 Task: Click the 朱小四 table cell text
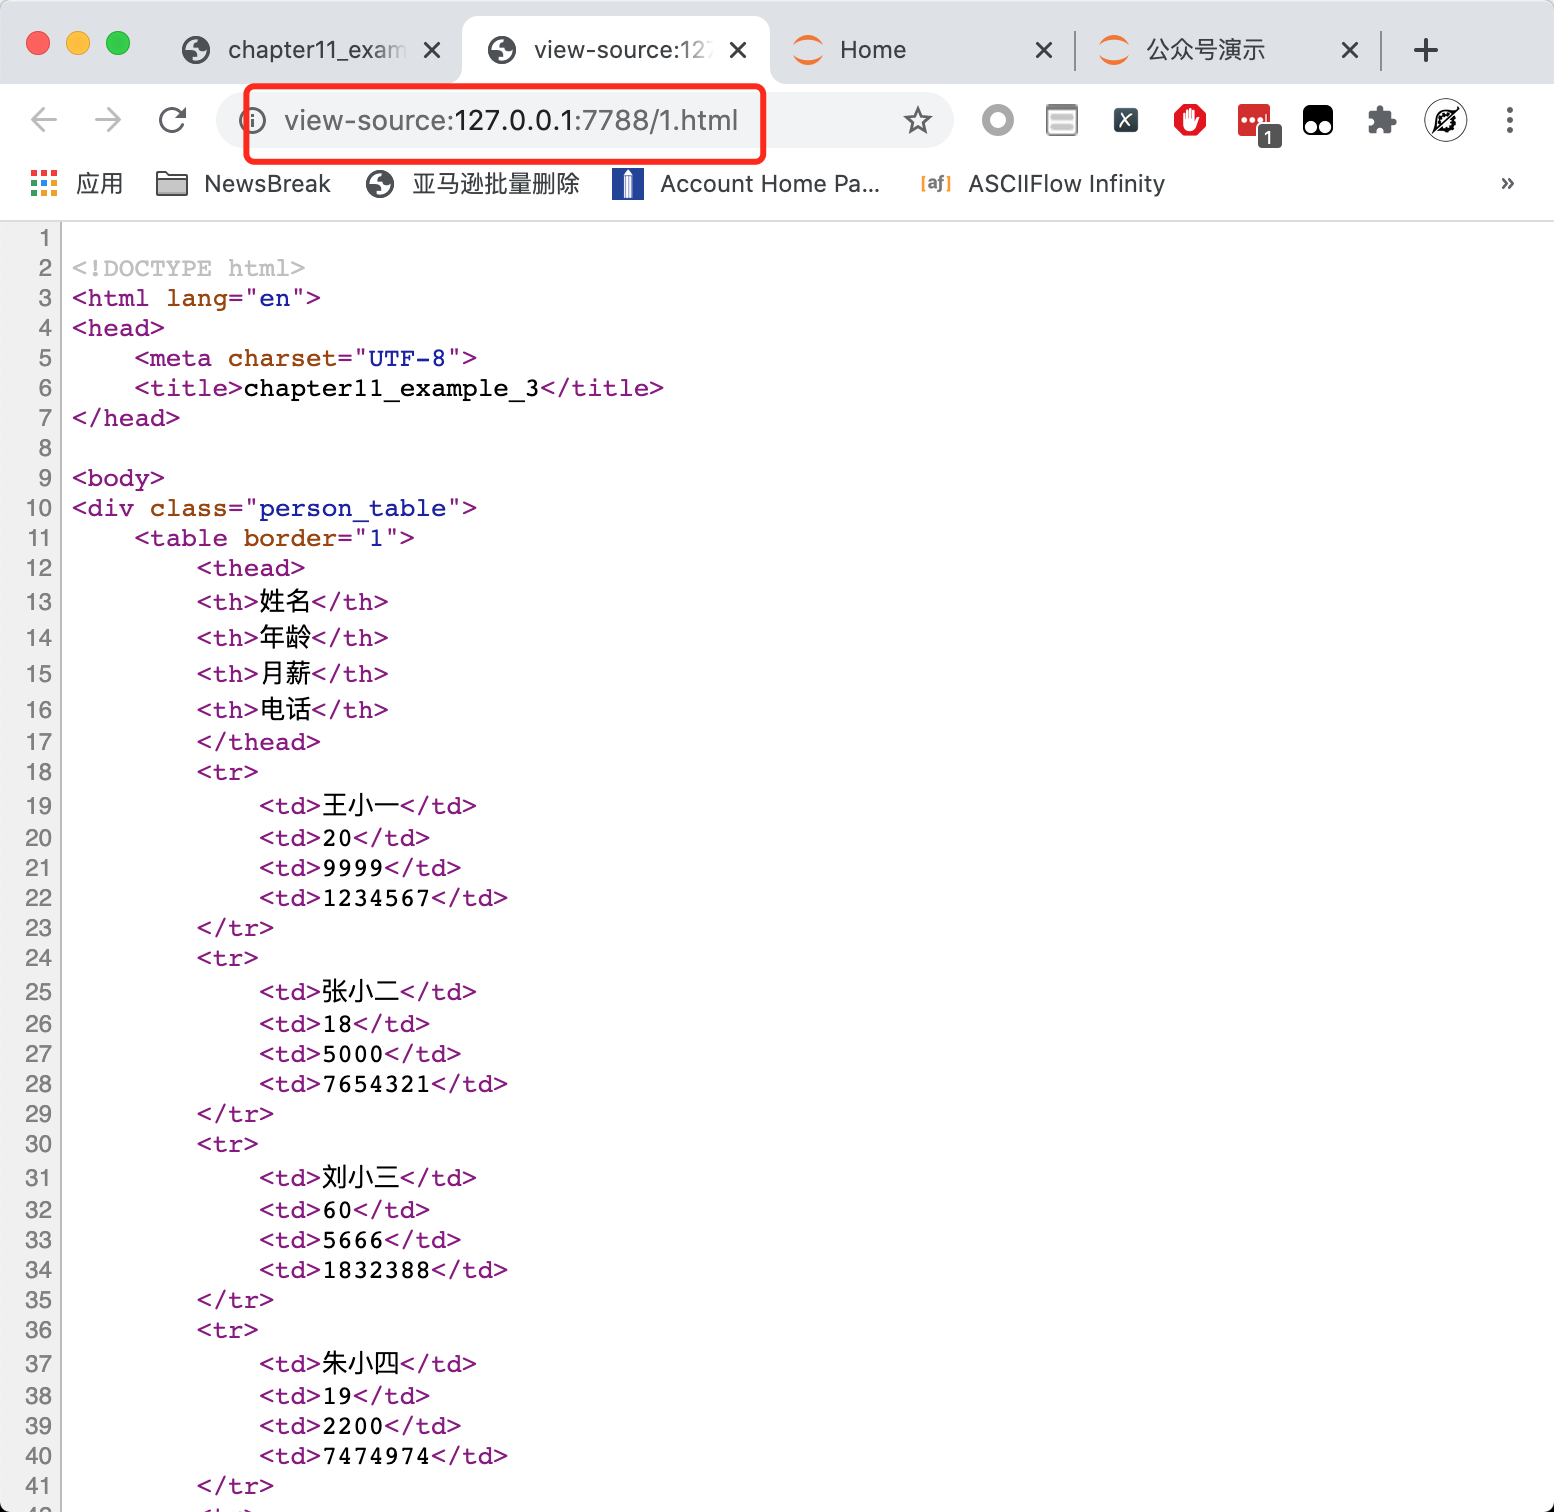tap(360, 1363)
